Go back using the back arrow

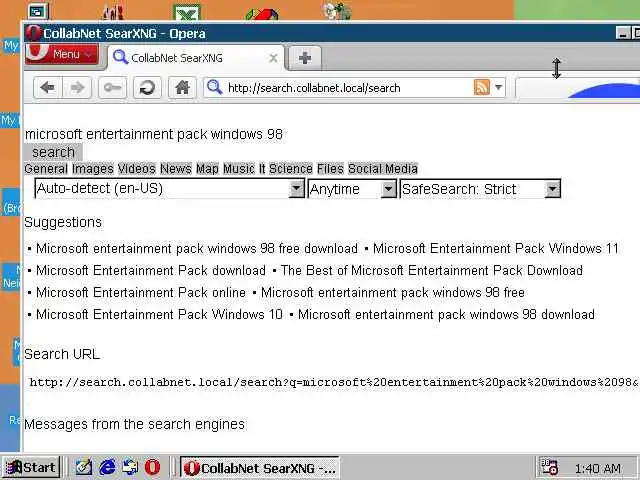point(48,87)
